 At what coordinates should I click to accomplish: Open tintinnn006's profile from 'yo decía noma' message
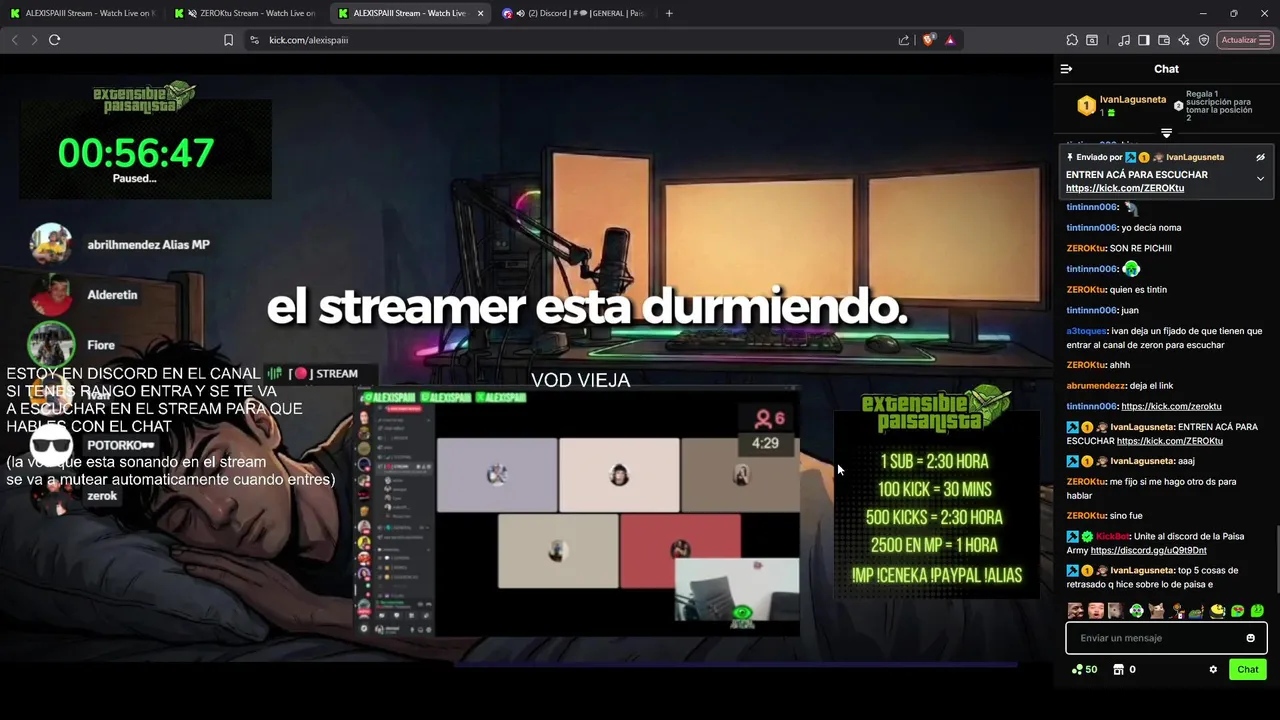click(1092, 228)
